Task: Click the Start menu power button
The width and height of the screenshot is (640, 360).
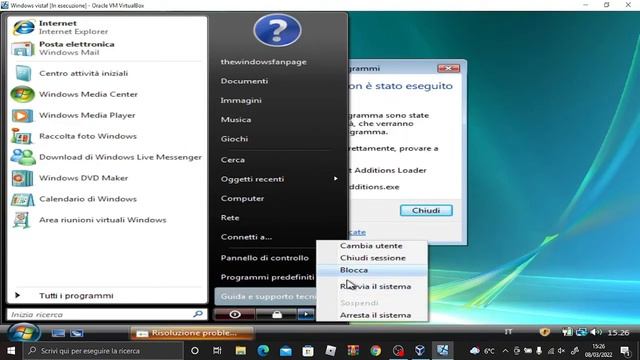Action: coord(235,314)
